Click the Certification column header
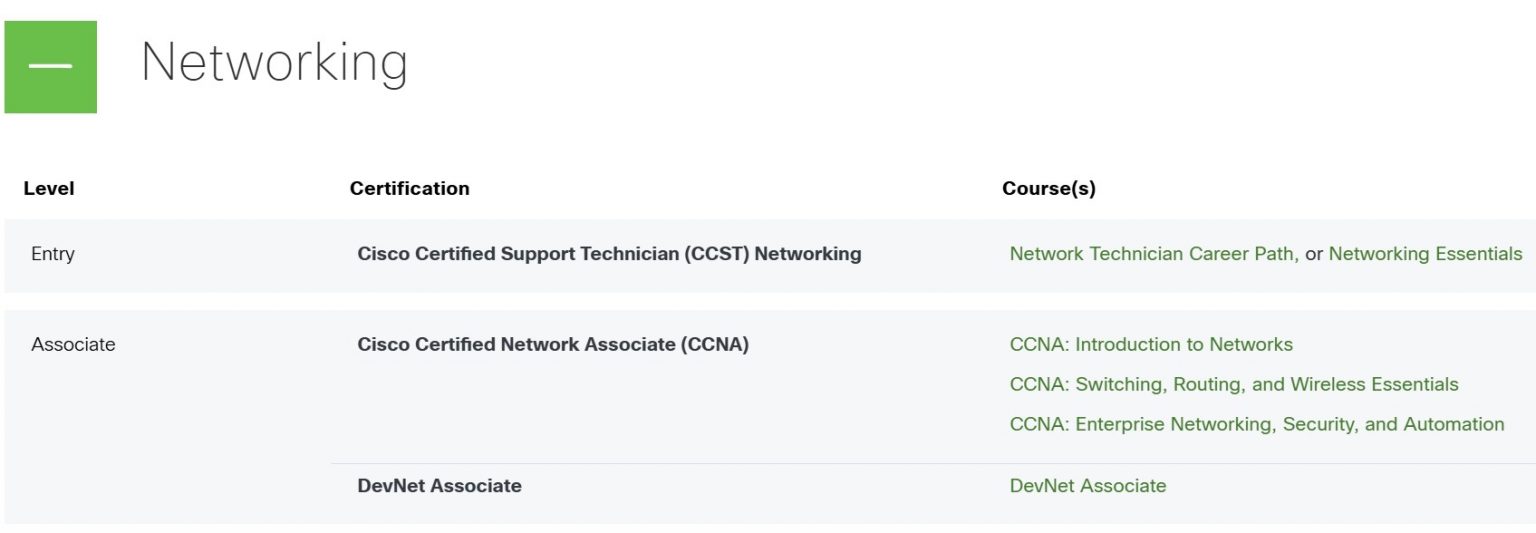 (409, 188)
